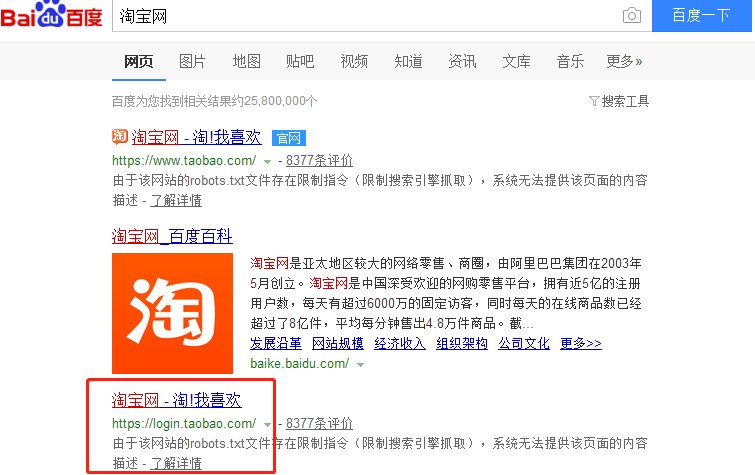The width and height of the screenshot is (755, 475).
Task: Open the 视频 tab
Action: 354,62
